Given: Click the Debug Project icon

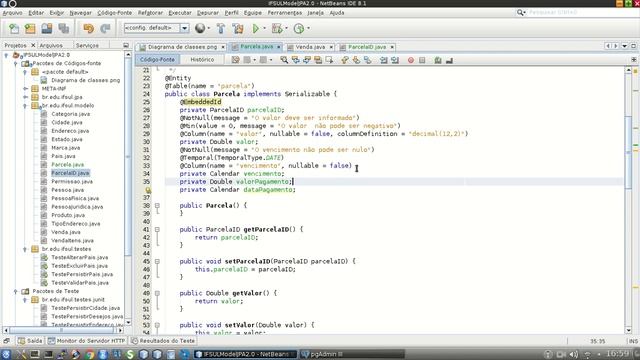Looking at the screenshot, I should point(277,28).
